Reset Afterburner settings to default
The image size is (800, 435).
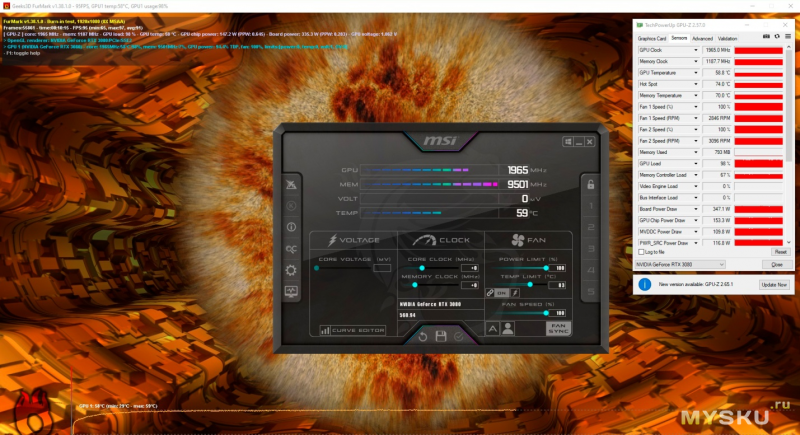[422, 337]
